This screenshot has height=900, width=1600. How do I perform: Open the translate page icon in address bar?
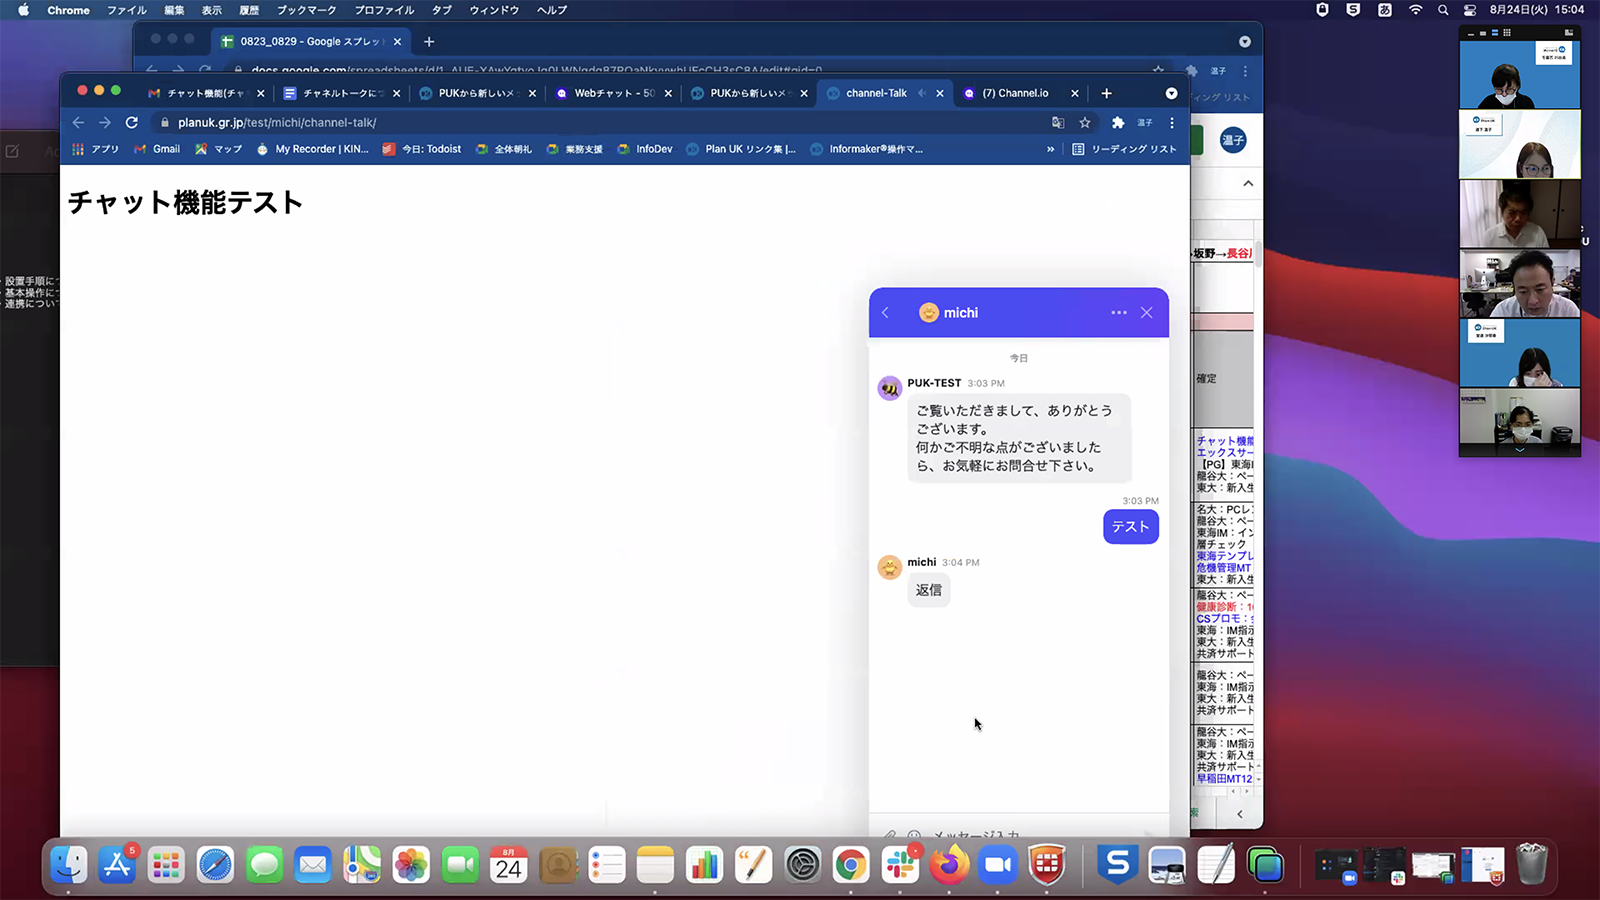(x=1058, y=122)
